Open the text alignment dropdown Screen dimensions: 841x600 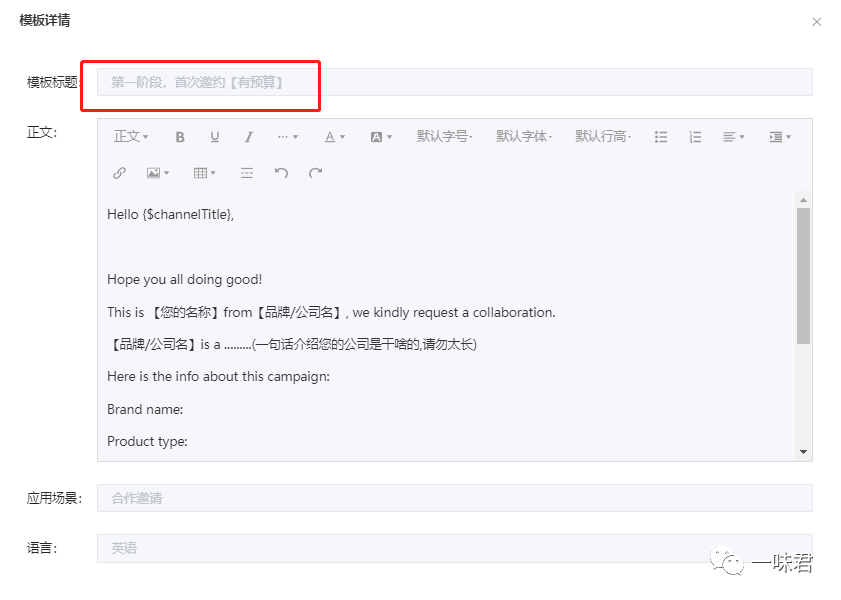pos(733,137)
